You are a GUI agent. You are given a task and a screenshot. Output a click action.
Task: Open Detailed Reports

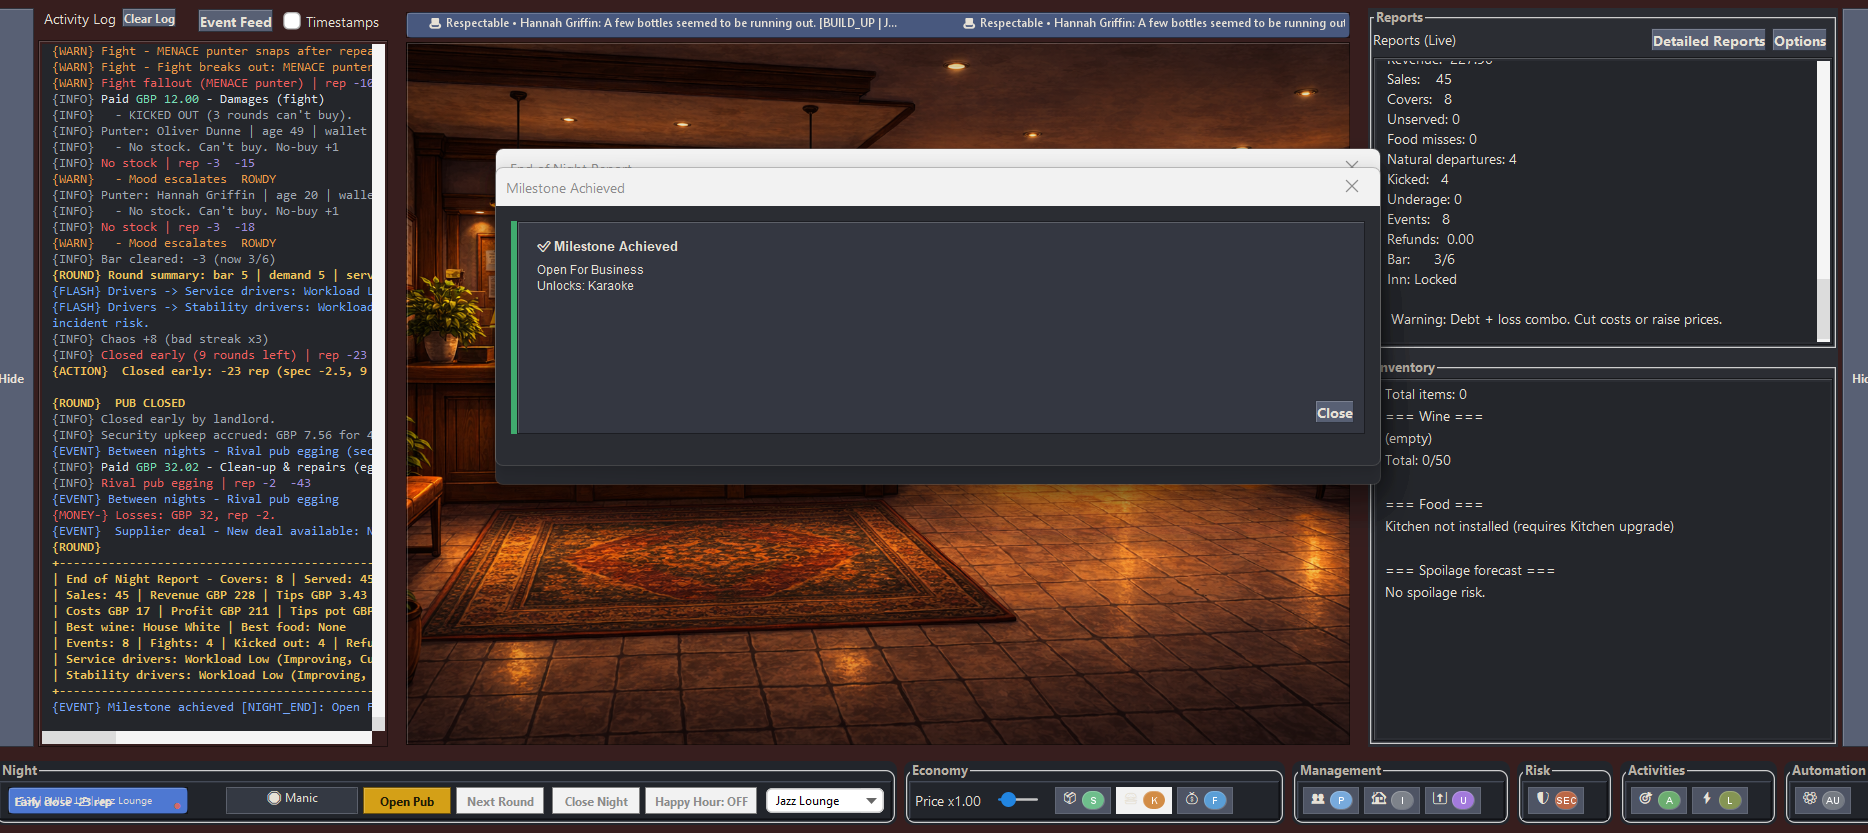pyautogui.click(x=1708, y=41)
